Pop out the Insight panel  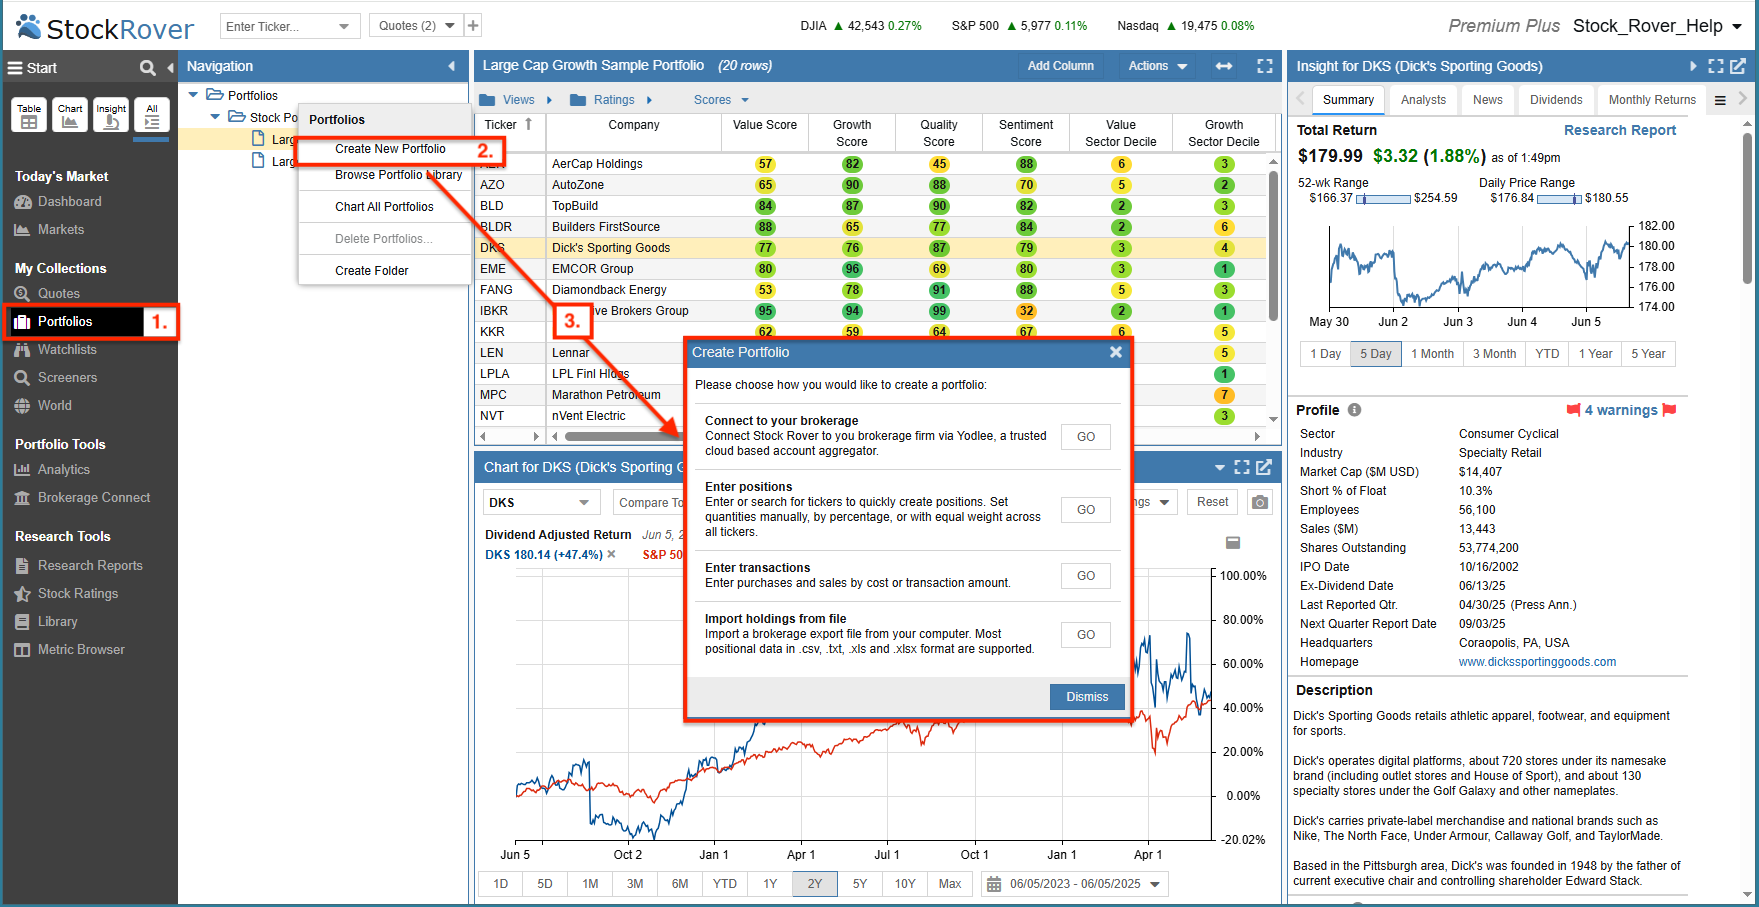tap(1738, 66)
